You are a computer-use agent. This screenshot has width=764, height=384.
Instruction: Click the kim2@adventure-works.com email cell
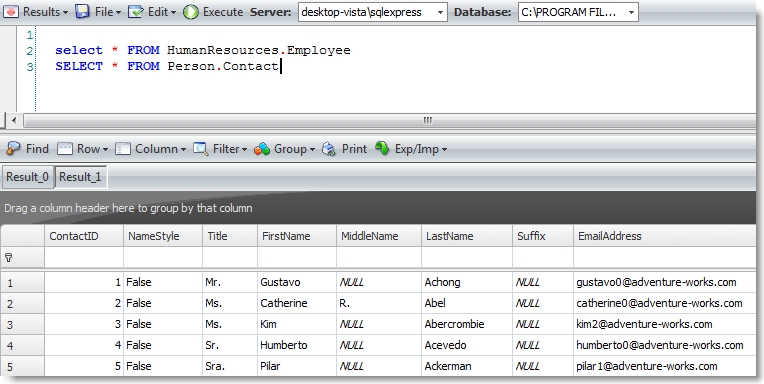(665, 324)
